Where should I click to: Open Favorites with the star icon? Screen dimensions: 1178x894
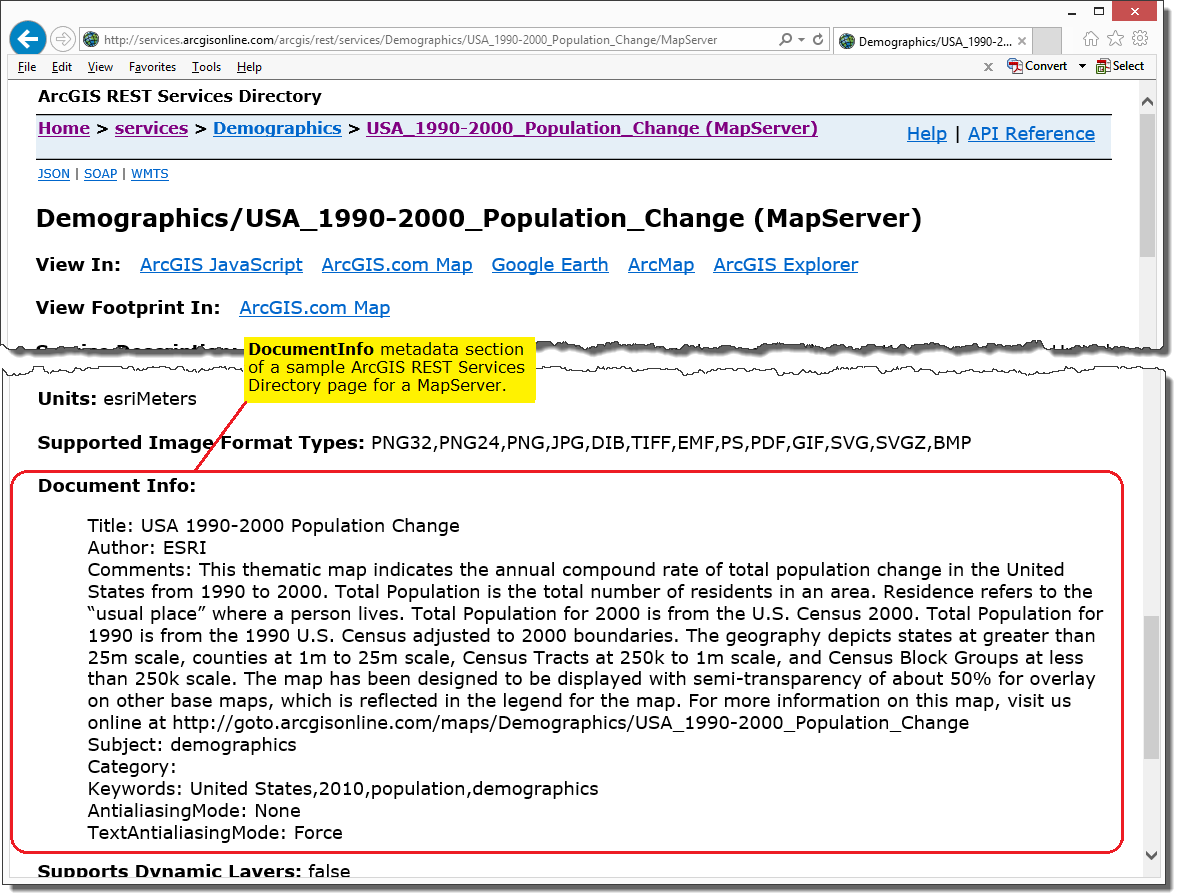coord(1115,38)
